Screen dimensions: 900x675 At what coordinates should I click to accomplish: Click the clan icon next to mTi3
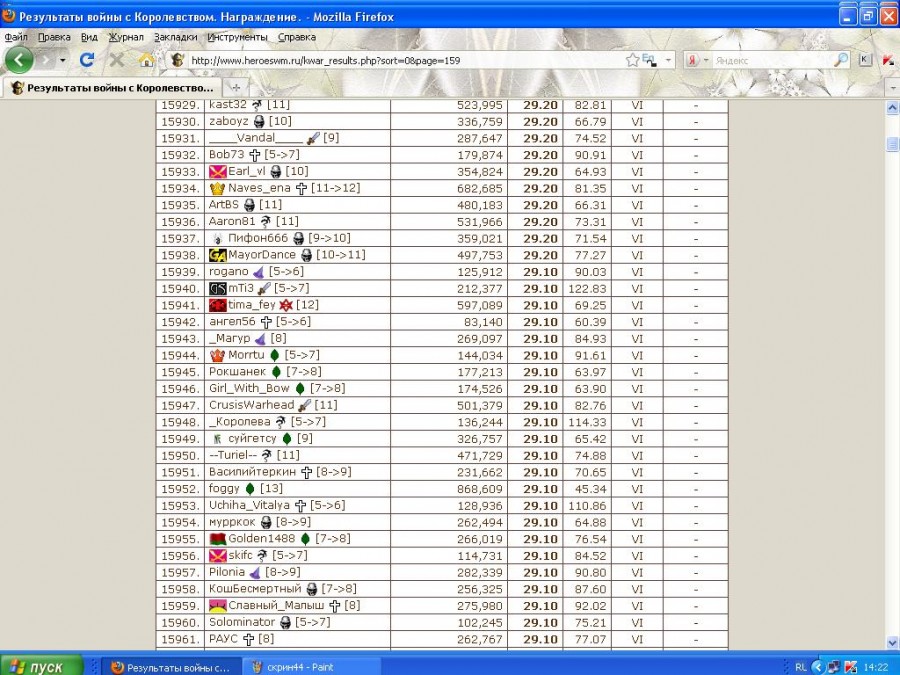point(218,288)
